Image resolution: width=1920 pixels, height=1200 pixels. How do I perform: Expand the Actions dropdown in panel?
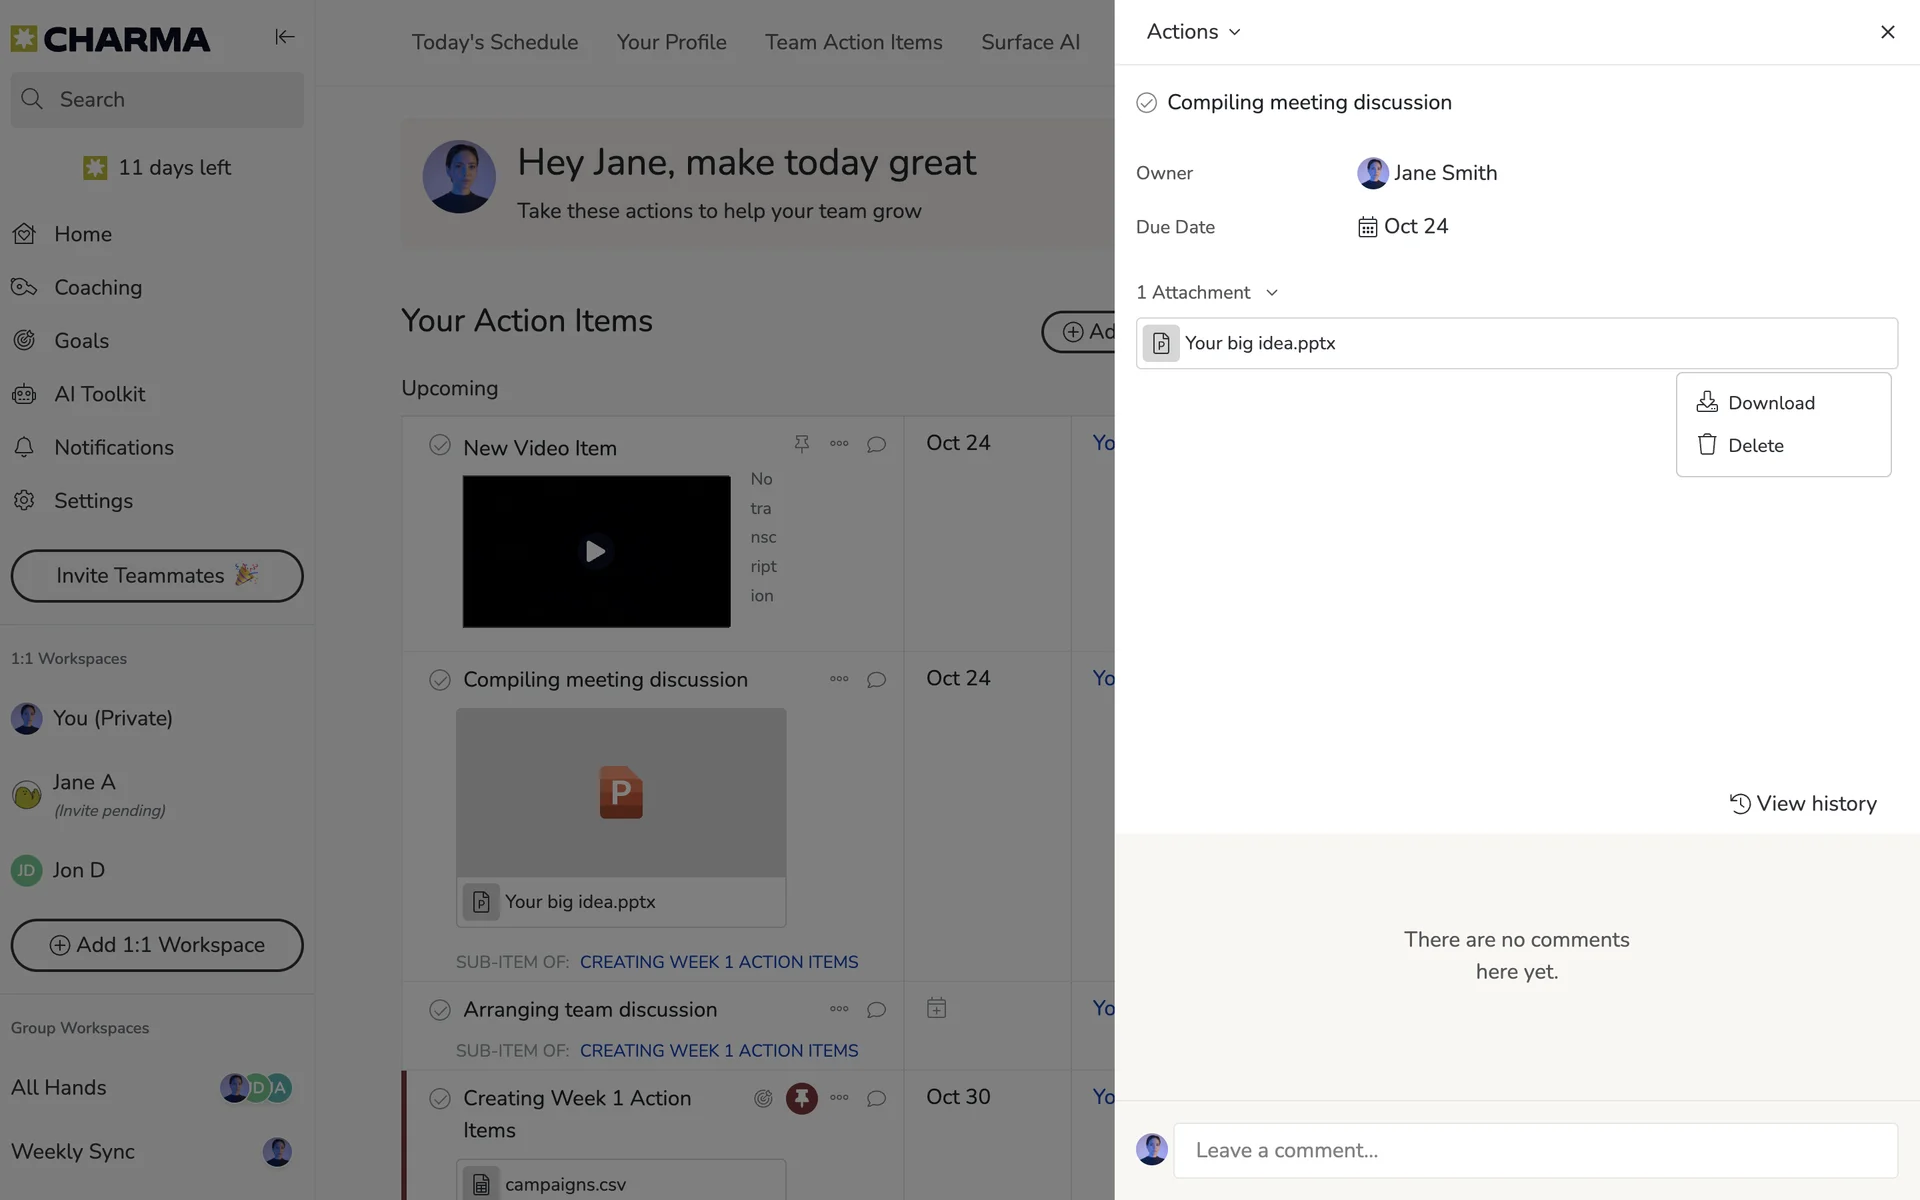pos(1193,32)
